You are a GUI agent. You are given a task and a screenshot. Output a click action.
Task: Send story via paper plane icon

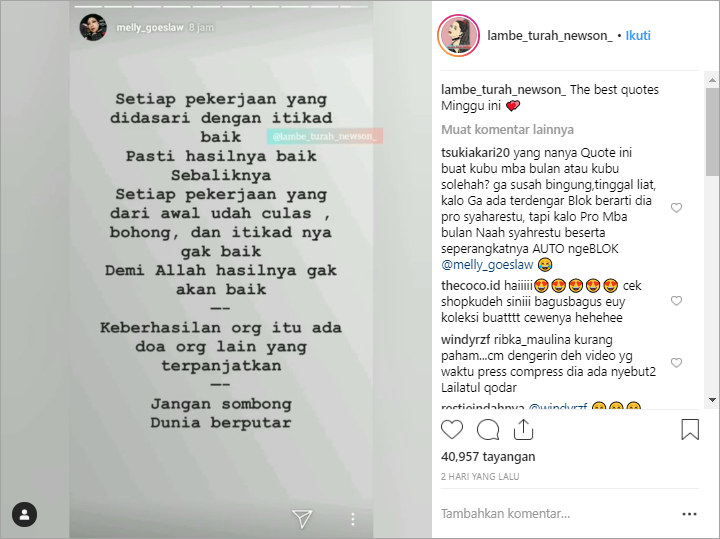click(x=302, y=518)
